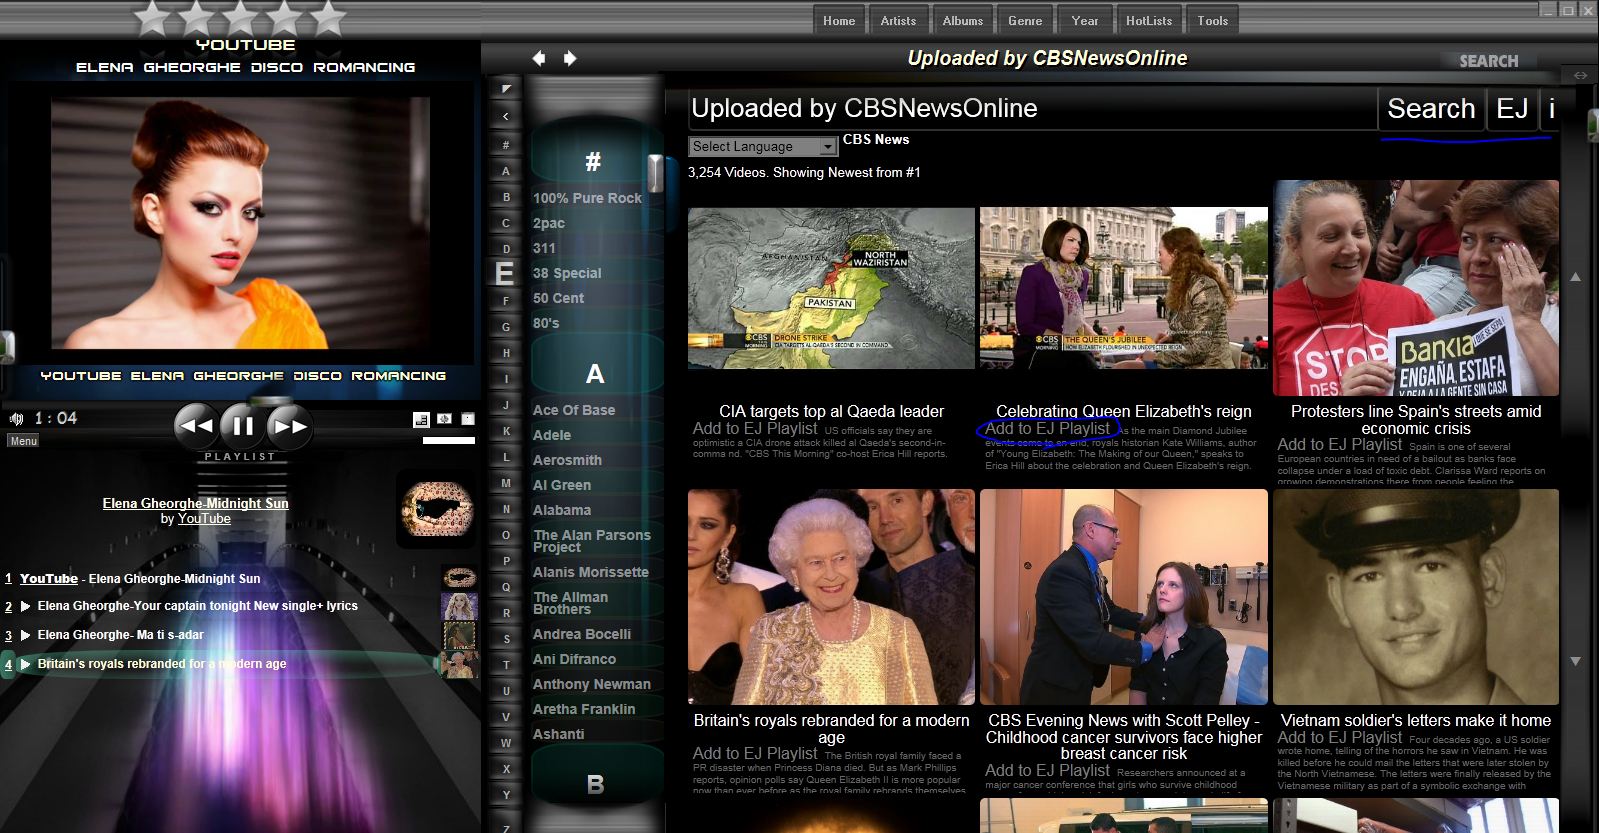Skip to the previous track
The height and width of the screenshot is (833, 1599).
click(x=196, y=426)
